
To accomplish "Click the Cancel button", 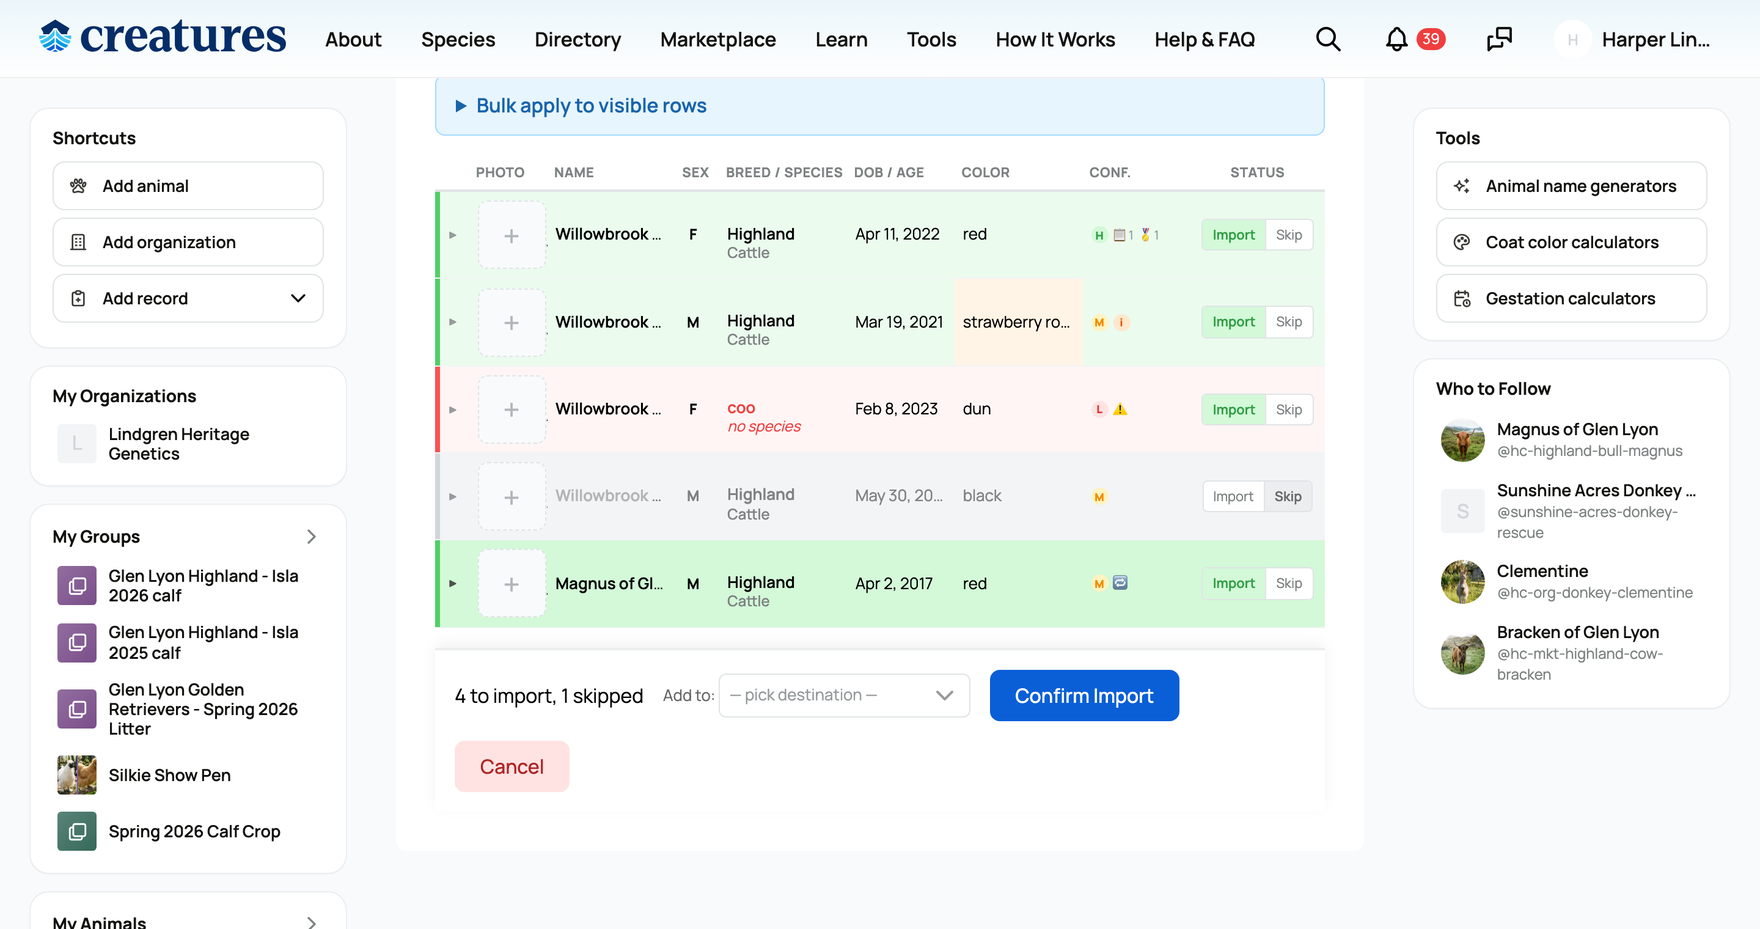I will click(512, 766).
